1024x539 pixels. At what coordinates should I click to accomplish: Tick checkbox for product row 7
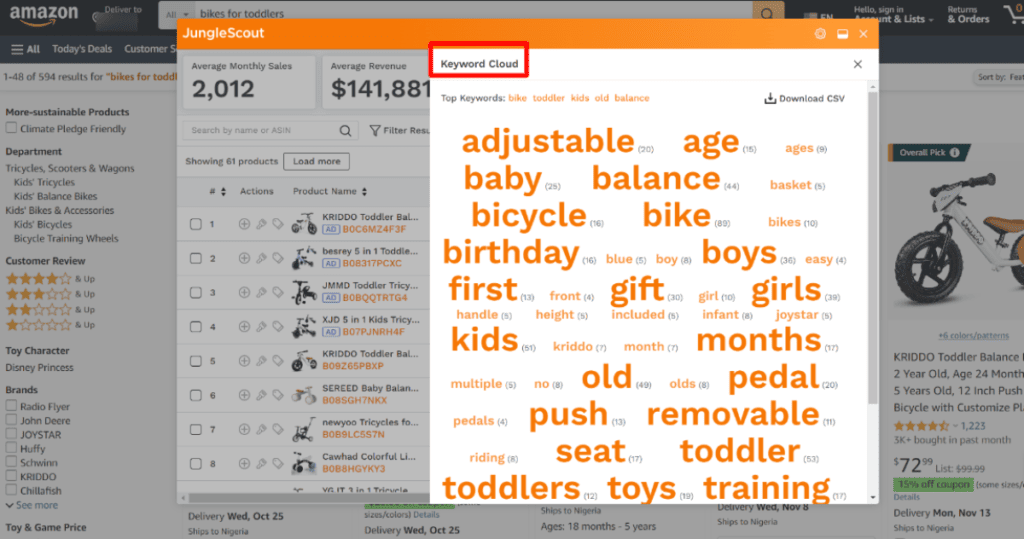point(195,429)
